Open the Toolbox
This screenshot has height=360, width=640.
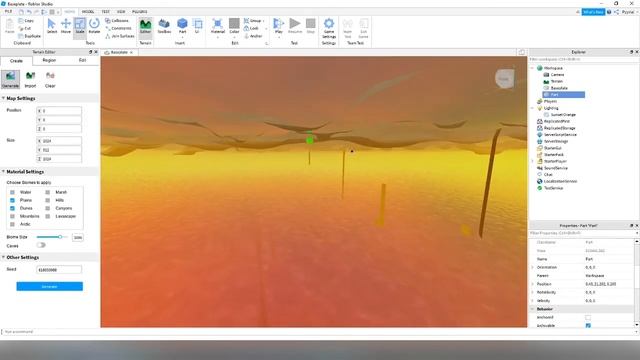[164, 26]
